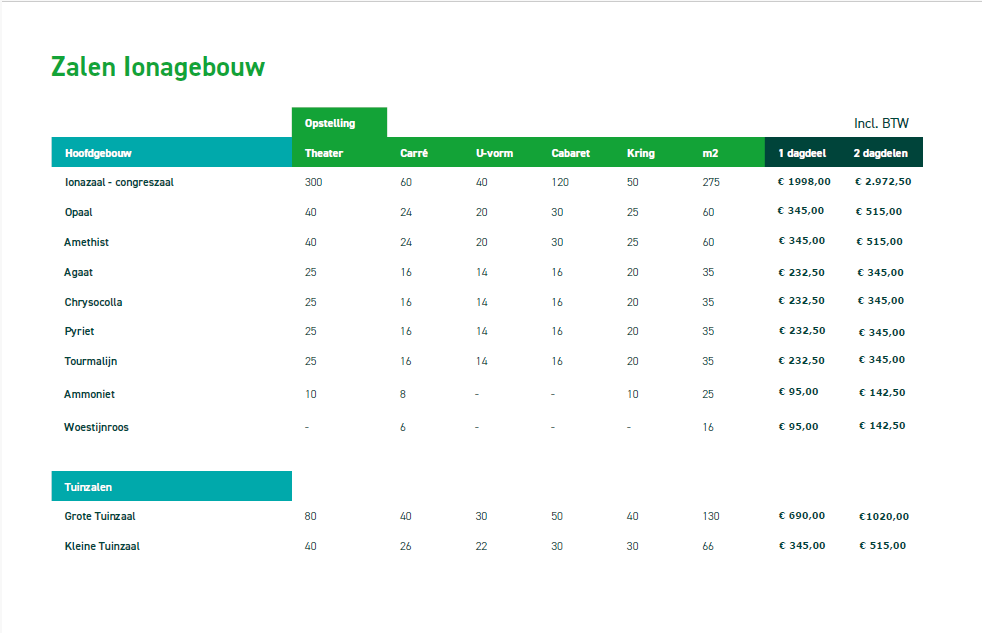Click the Grote Tuinzaal room name
This screenshot has width=982, height=633.
coord(100,516)
